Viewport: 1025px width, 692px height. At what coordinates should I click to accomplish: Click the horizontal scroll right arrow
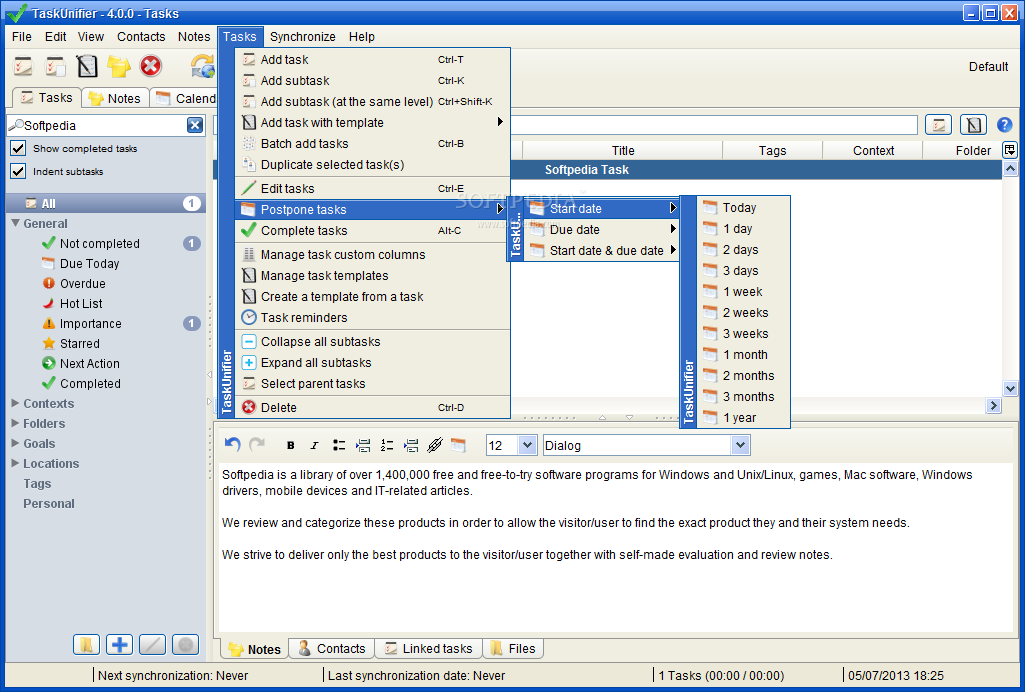click(994, 406)
